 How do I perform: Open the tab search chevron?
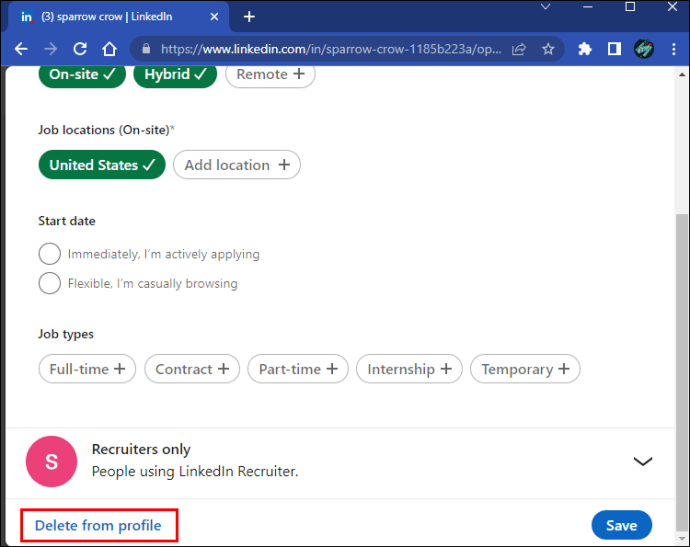546,7
